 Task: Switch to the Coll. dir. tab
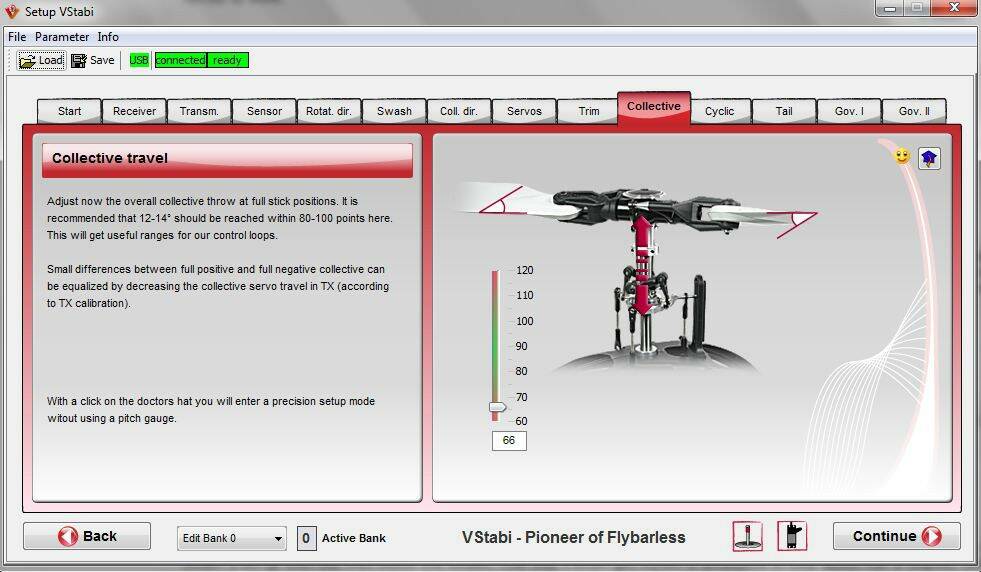point(459,111)
